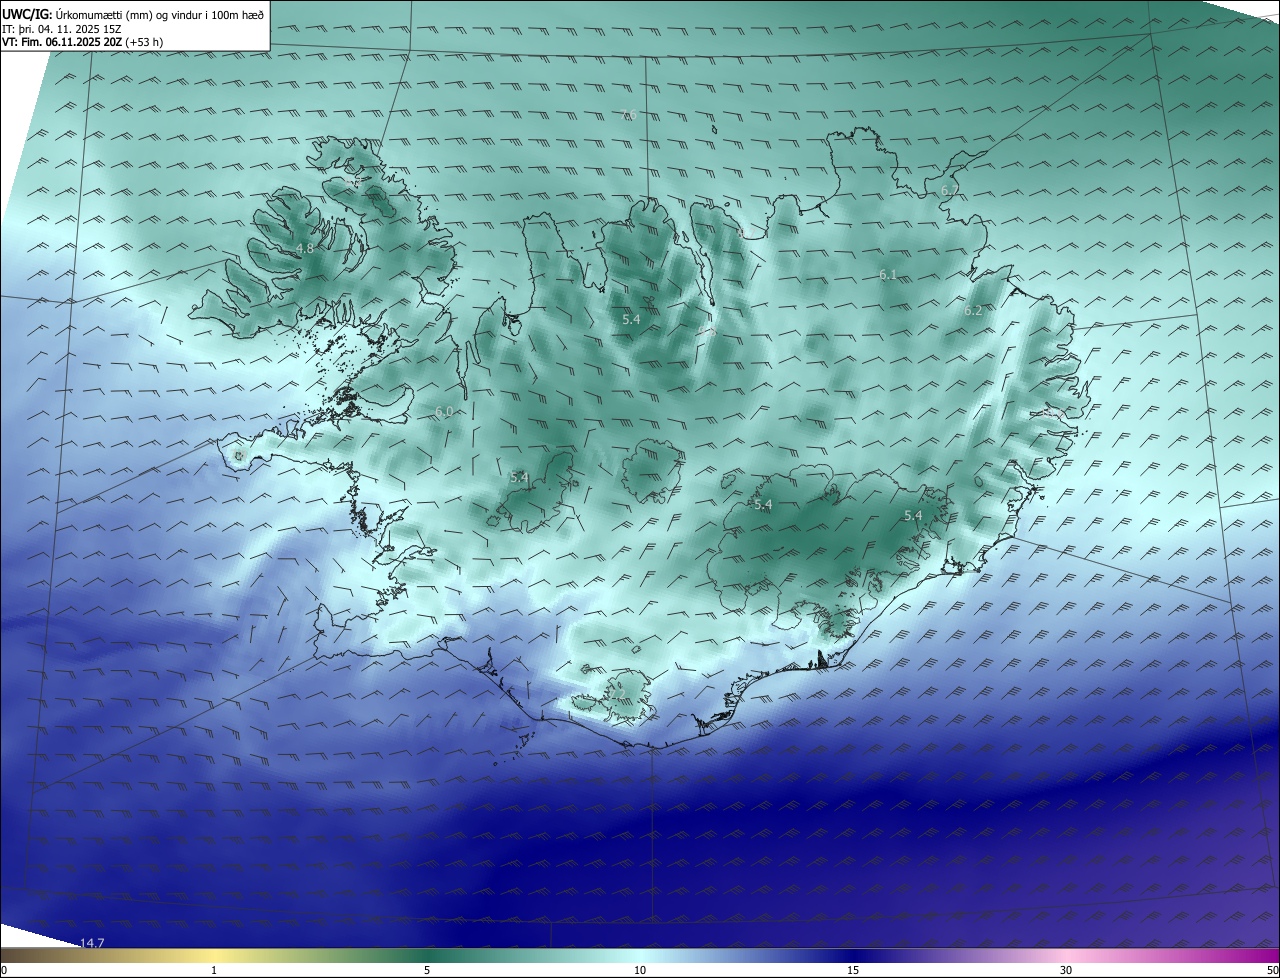Click the 5.4 value on Langjökull glacier
Image resolution: width=1280 pixels, height=978 pixels.
pos(519,478)
